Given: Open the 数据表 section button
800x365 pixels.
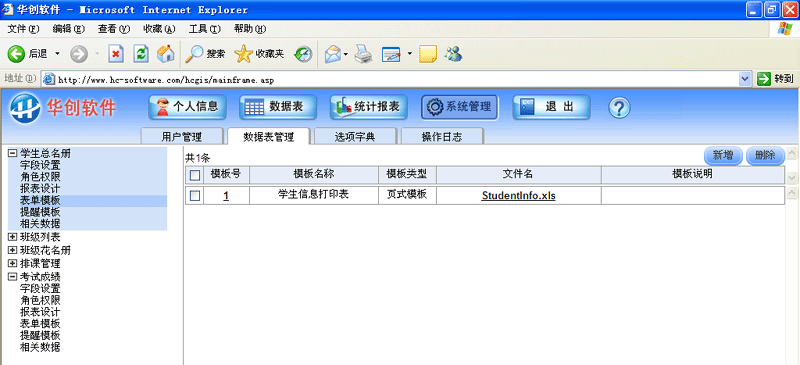Looking at the screenshot, I should pyautogui.click(x=278, y=107).
